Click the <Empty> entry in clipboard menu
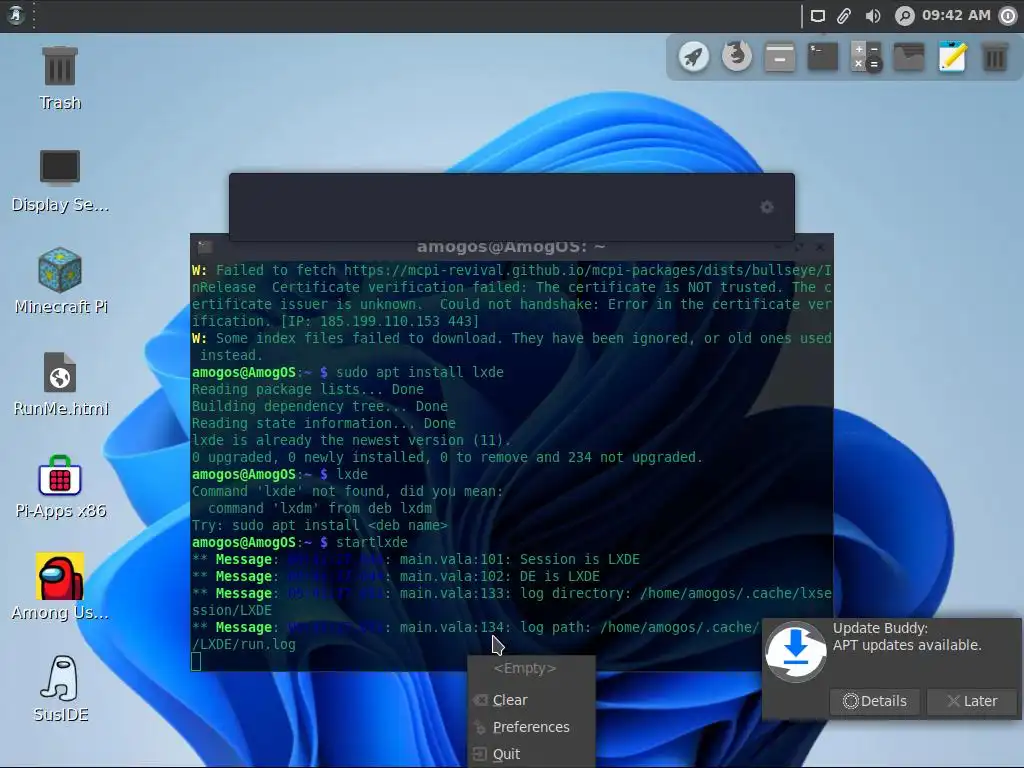 [x=525, y=668]
